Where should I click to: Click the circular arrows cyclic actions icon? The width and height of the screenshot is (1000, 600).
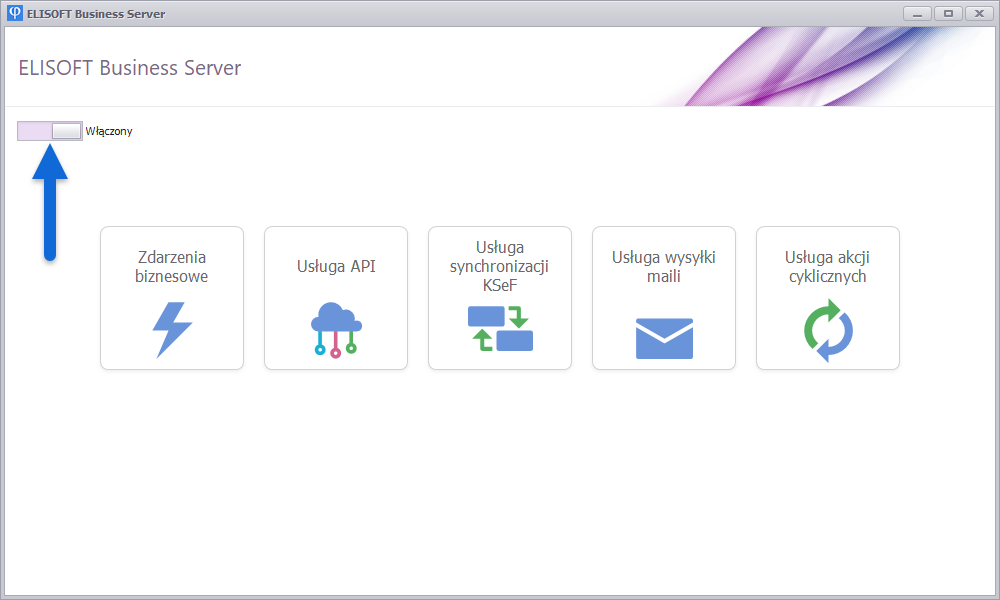pyautogui.click(x=828, y=333)
